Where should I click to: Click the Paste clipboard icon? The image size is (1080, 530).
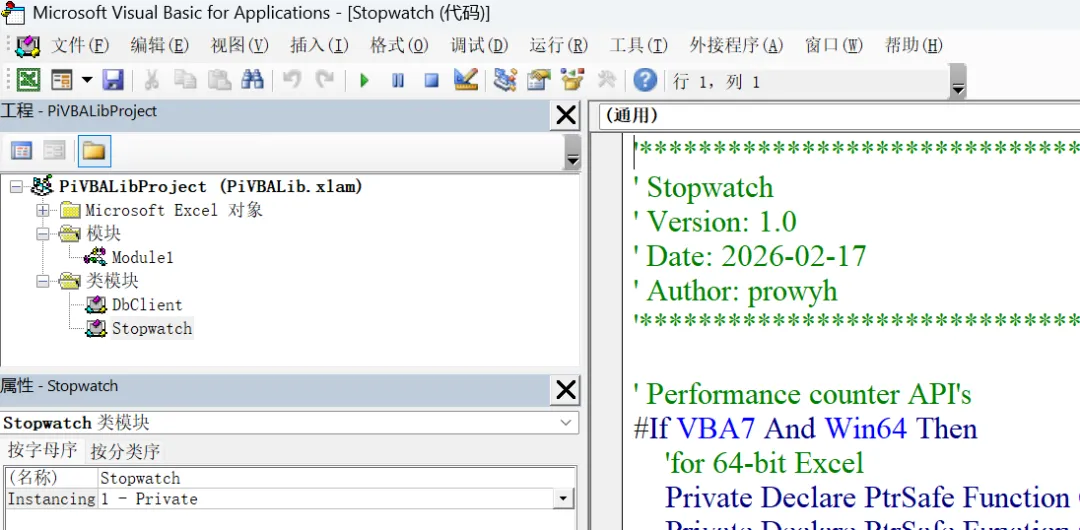pos(219,80)
